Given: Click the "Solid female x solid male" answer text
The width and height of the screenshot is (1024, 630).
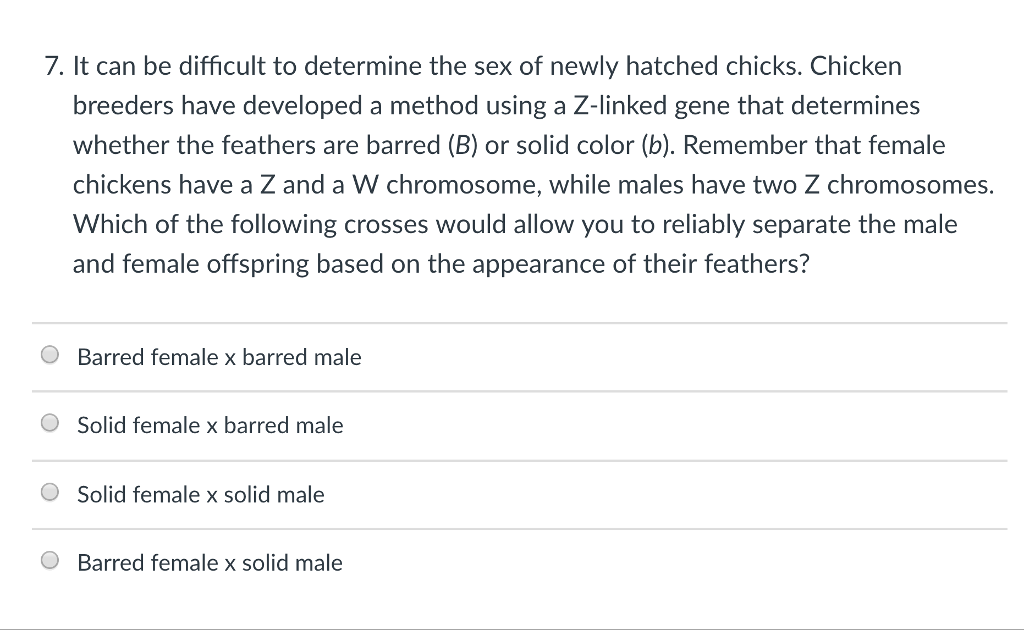Looking at the screenshot, I should click(201, 494).
